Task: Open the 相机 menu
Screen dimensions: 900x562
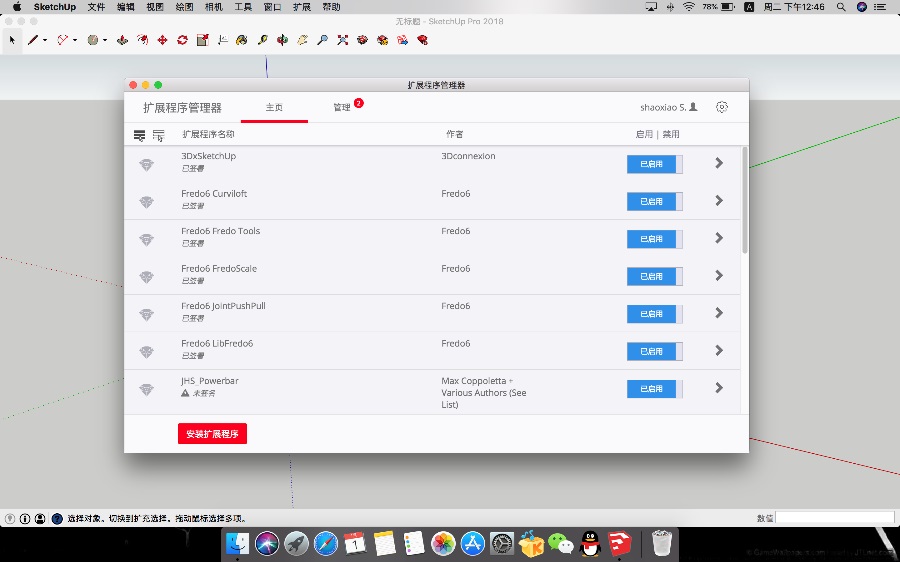Action: click(x=214, y=7)
